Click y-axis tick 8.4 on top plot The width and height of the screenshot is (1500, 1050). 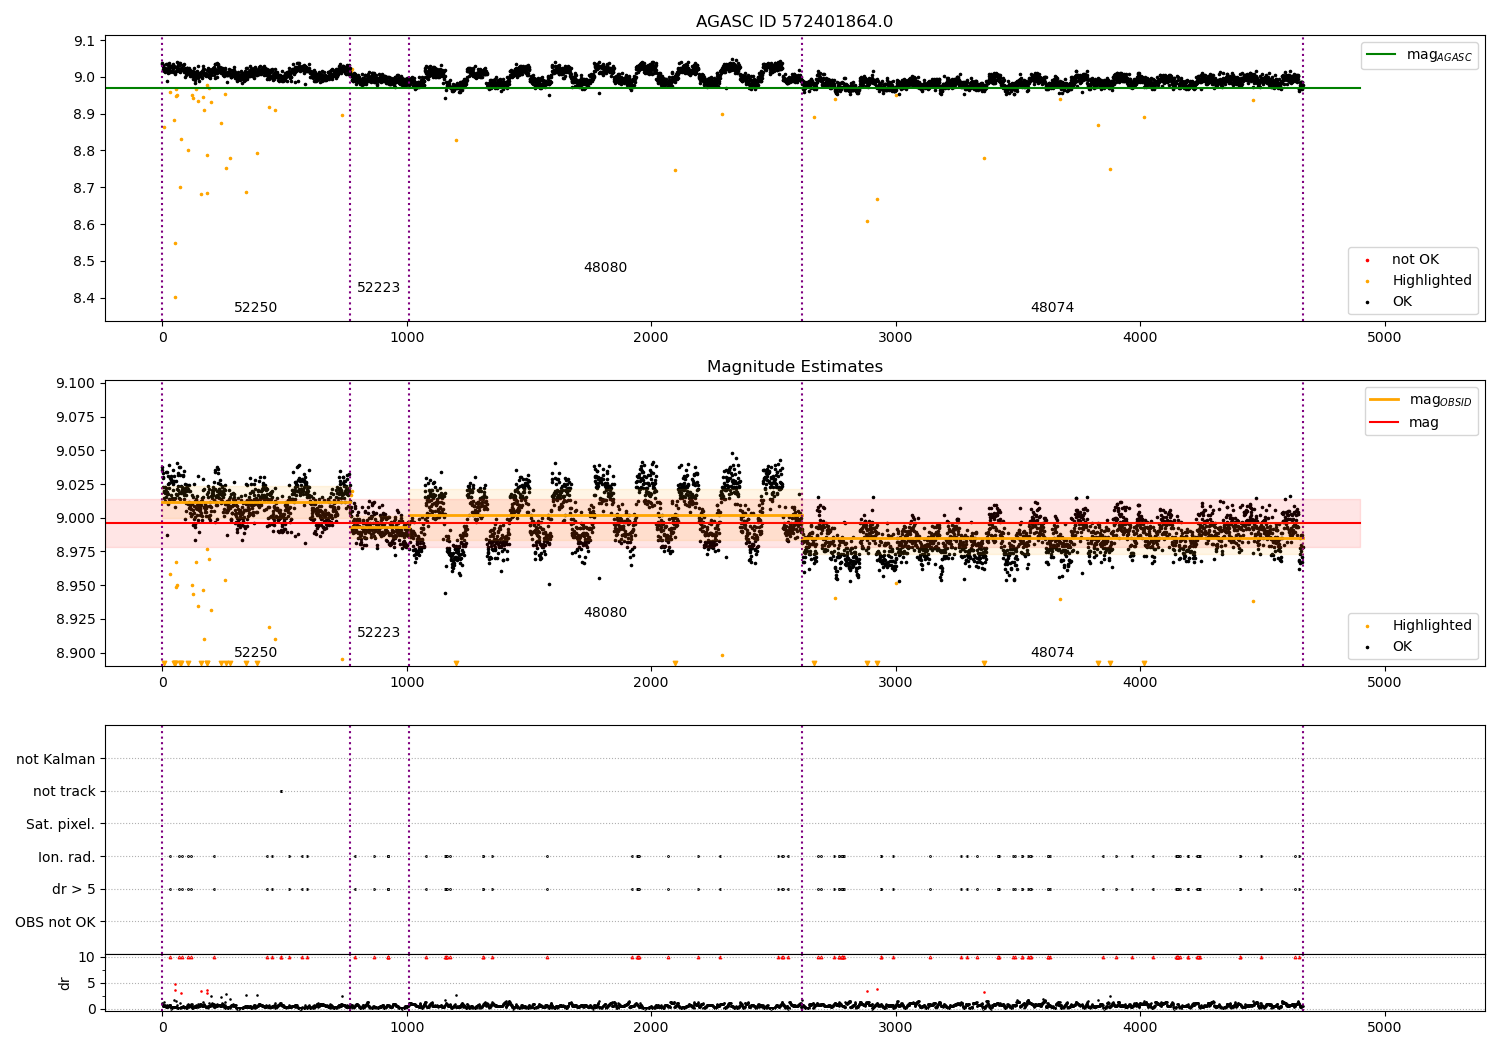pyautogui.click(x=84, y=298)
